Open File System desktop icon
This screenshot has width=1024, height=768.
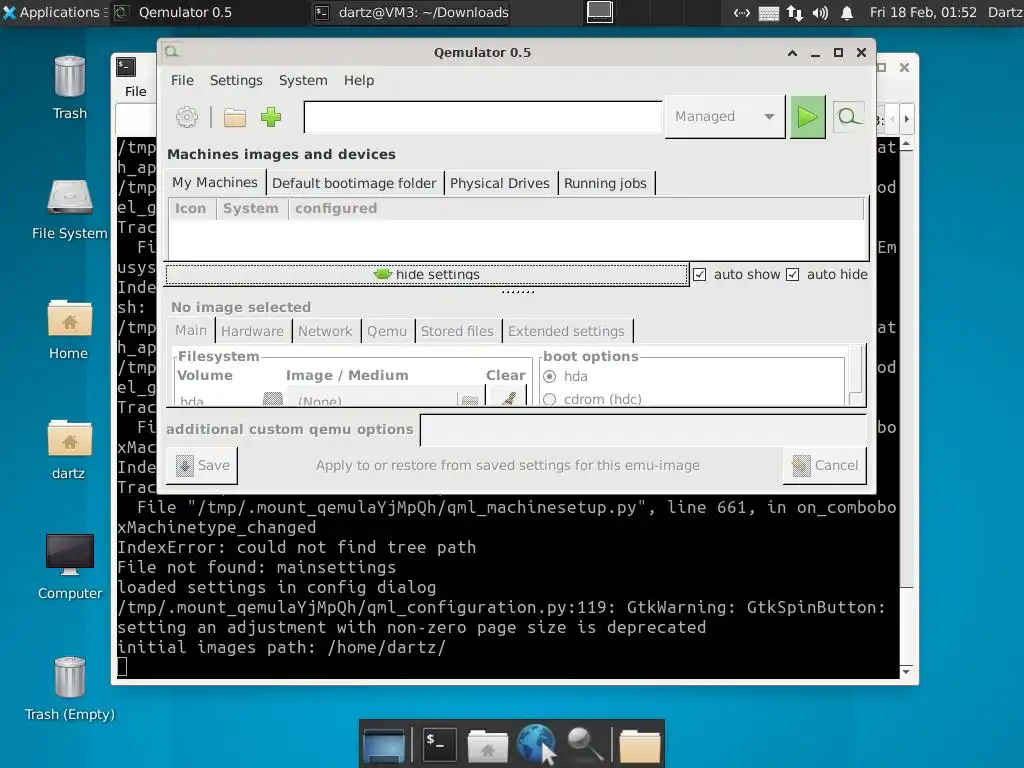(70, 210)
